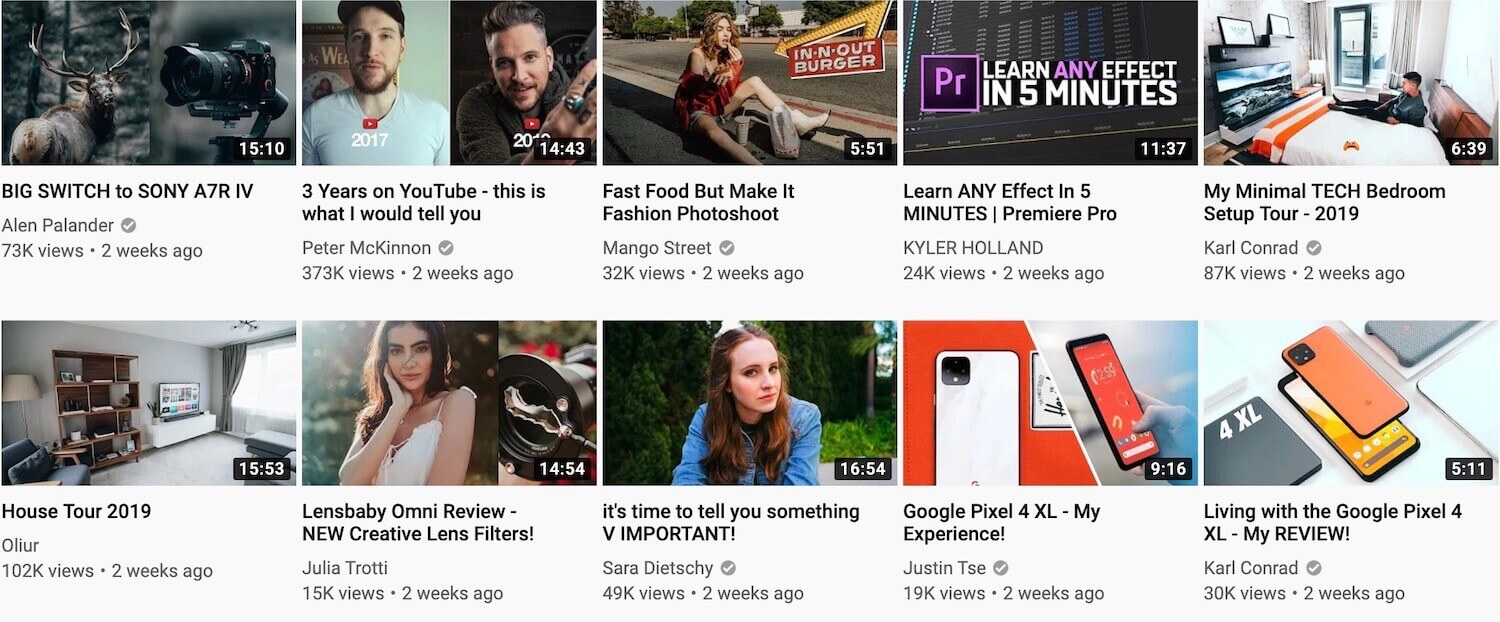The width and height of the screenshot is (1500, 622).
Task: Click the 15:10 duration badge on Sony video
Action: (x=261, y=149)
